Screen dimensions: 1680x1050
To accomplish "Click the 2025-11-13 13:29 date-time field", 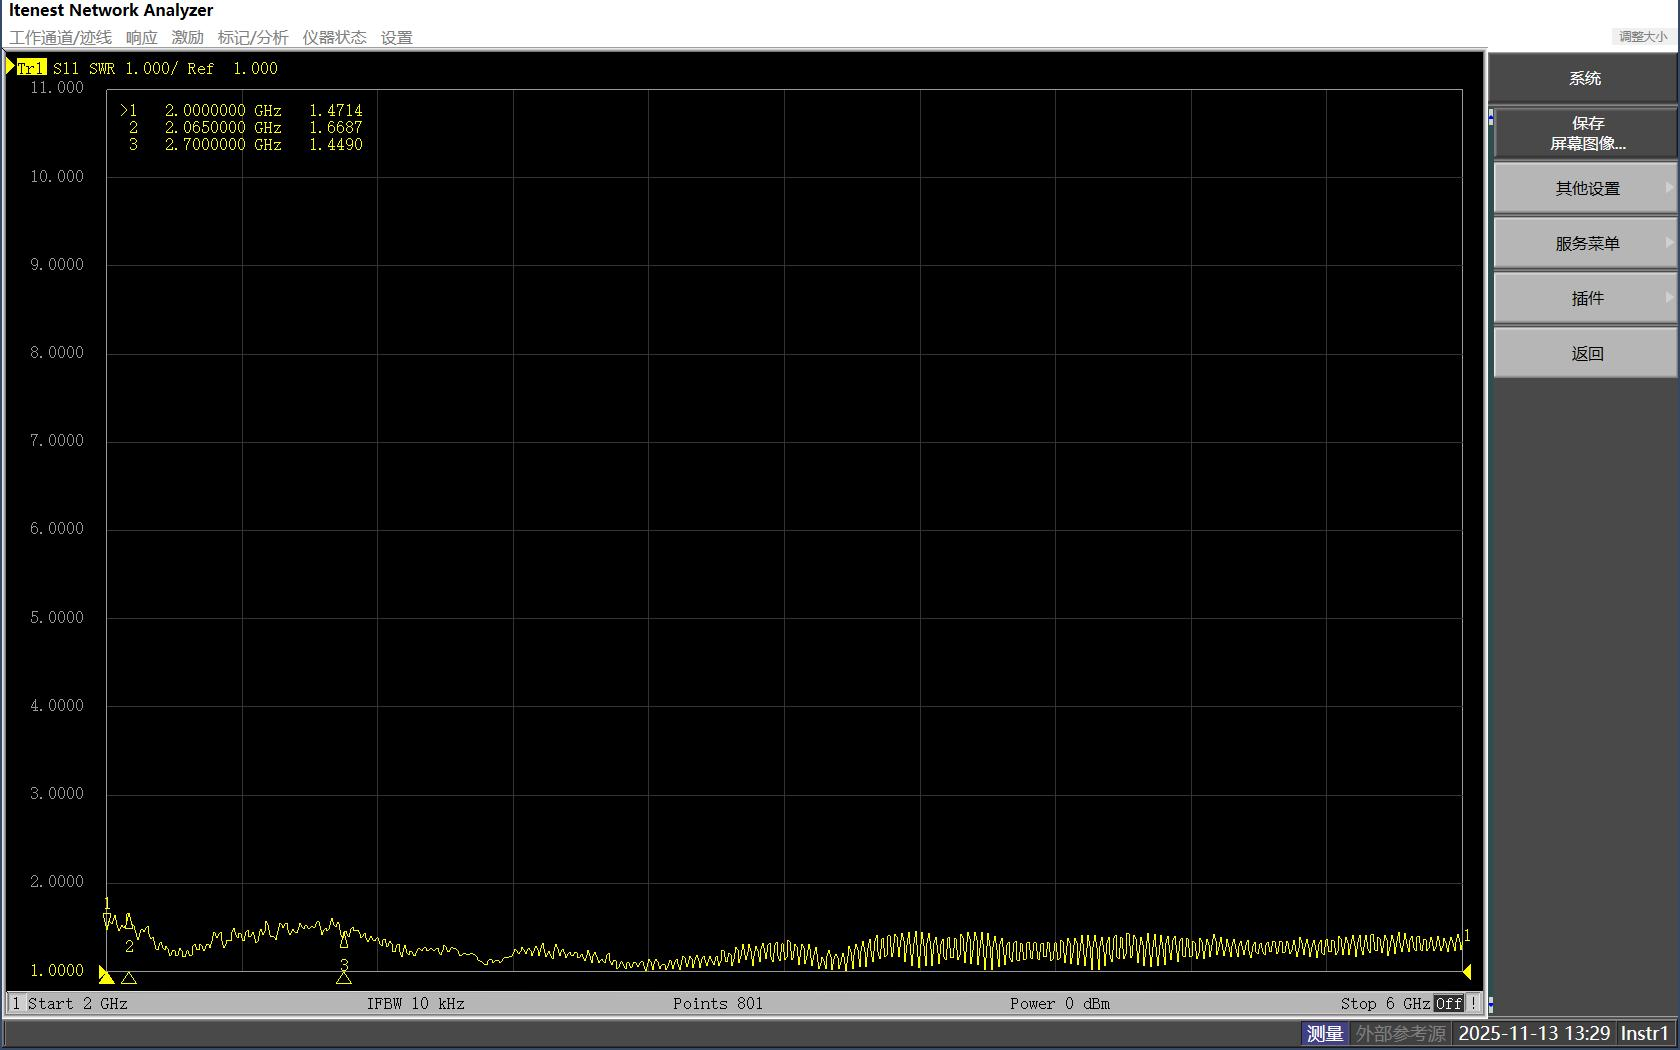I will [x=1535, y=1033].
